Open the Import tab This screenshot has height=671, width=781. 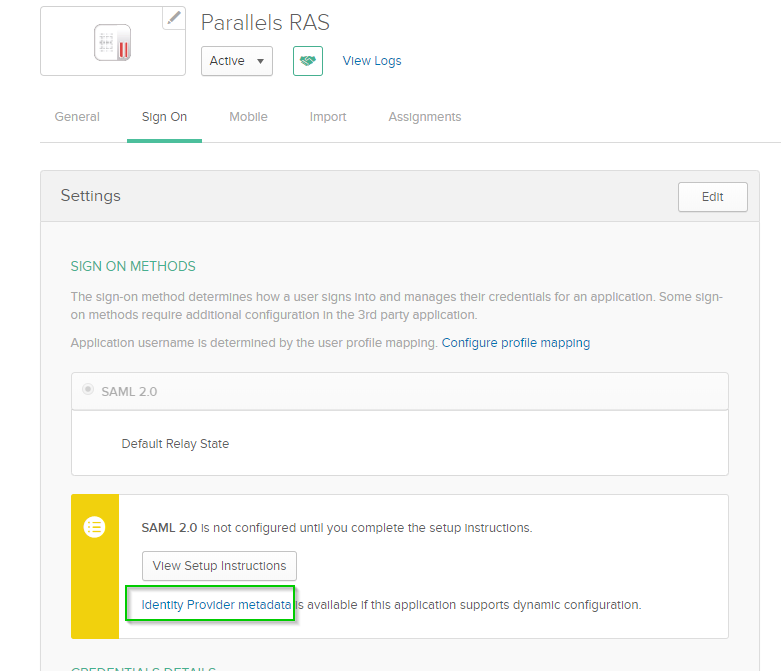pyautogui.click(x=328, y=117)
